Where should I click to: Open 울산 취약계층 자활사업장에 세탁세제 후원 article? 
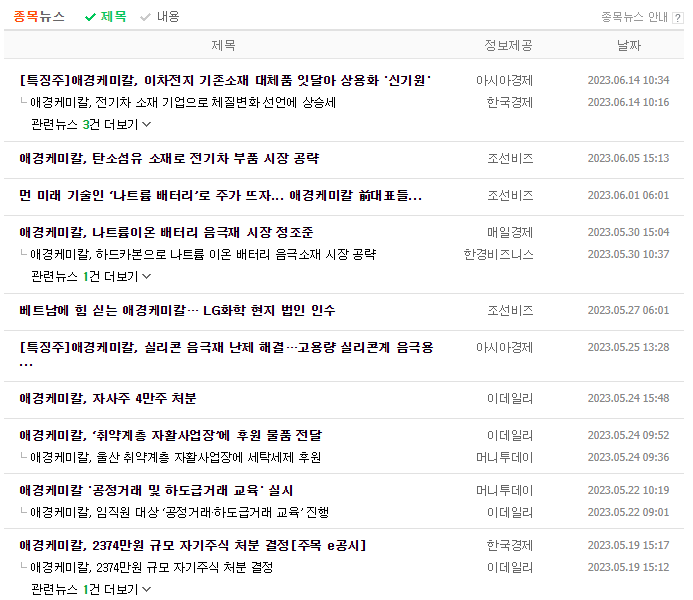coord(175,458)
